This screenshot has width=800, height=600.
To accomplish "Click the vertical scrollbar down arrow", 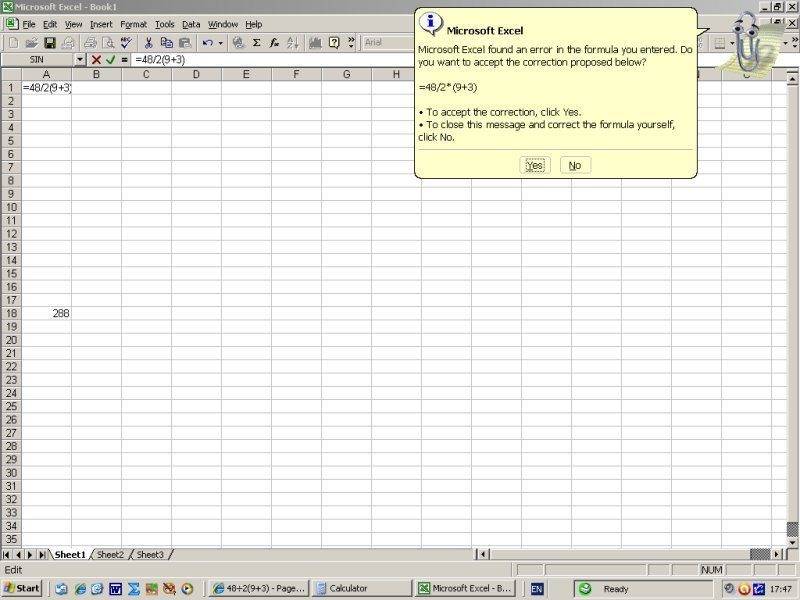I will [x=792, y=542].
